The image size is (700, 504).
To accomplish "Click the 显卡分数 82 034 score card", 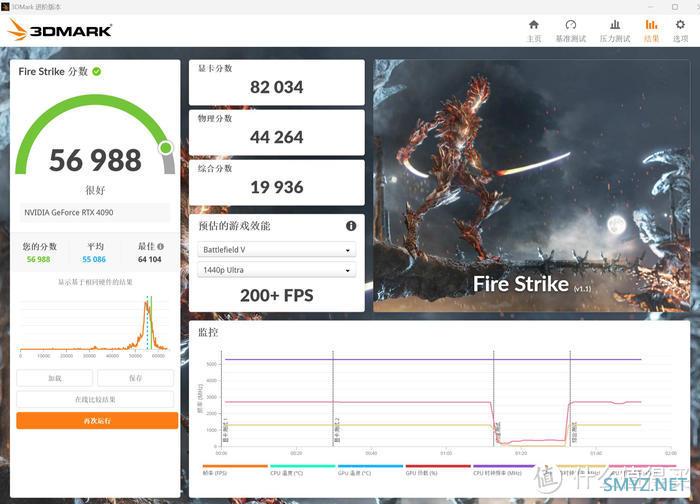I will tap(277, 82).
